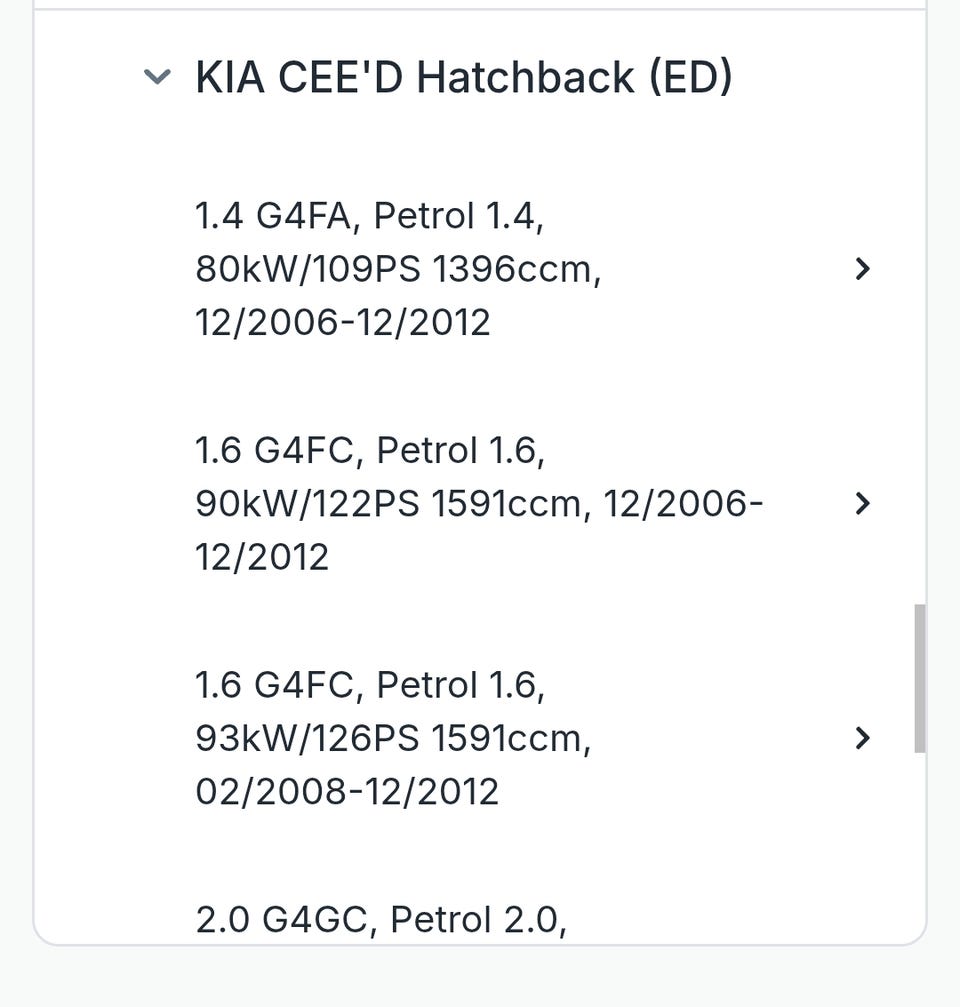
Task: Click the 93kW/126PS 1591ccm power text
Action: pos(393,738)
